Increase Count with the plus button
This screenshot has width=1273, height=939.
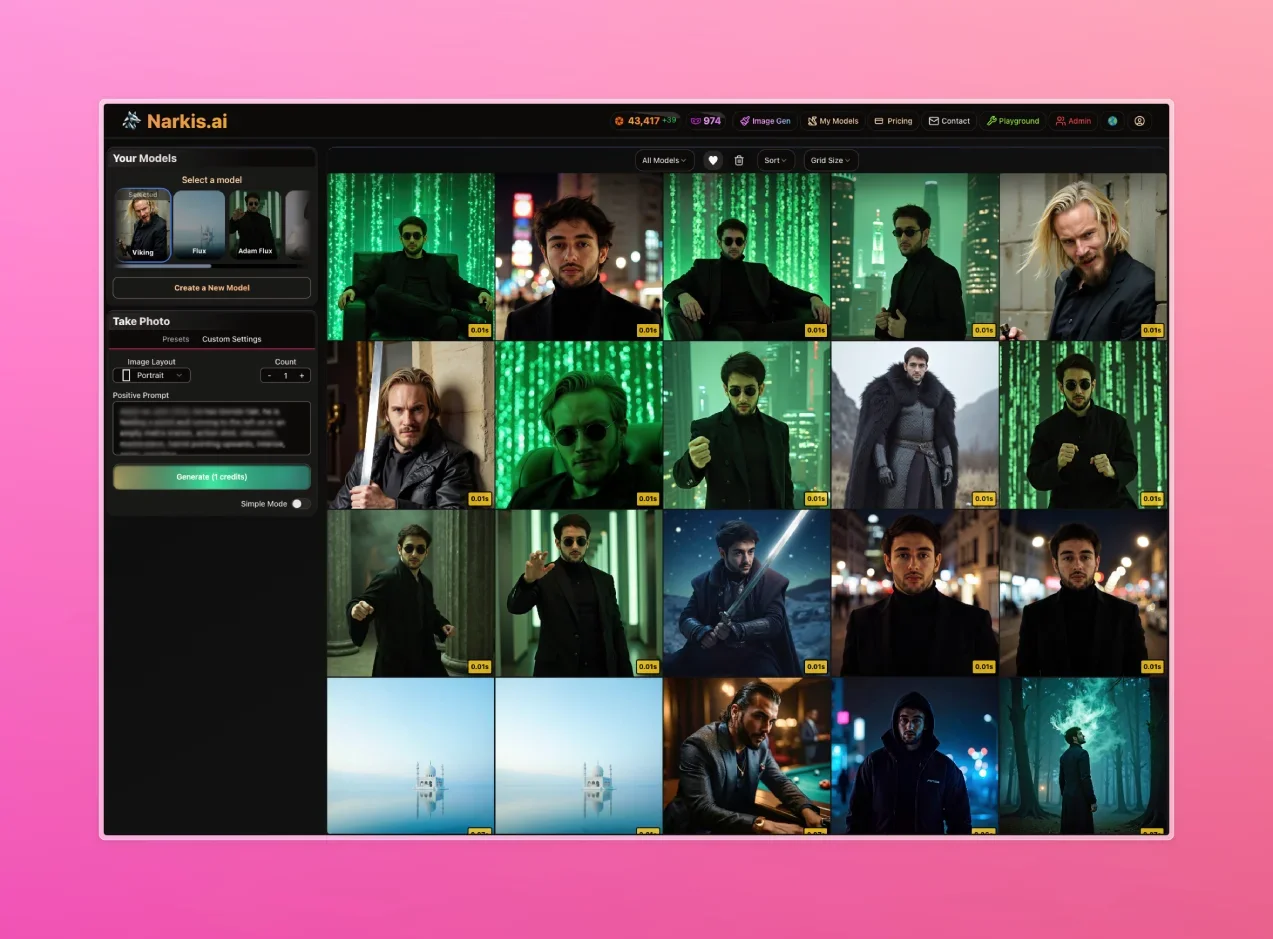coord(302,376)
